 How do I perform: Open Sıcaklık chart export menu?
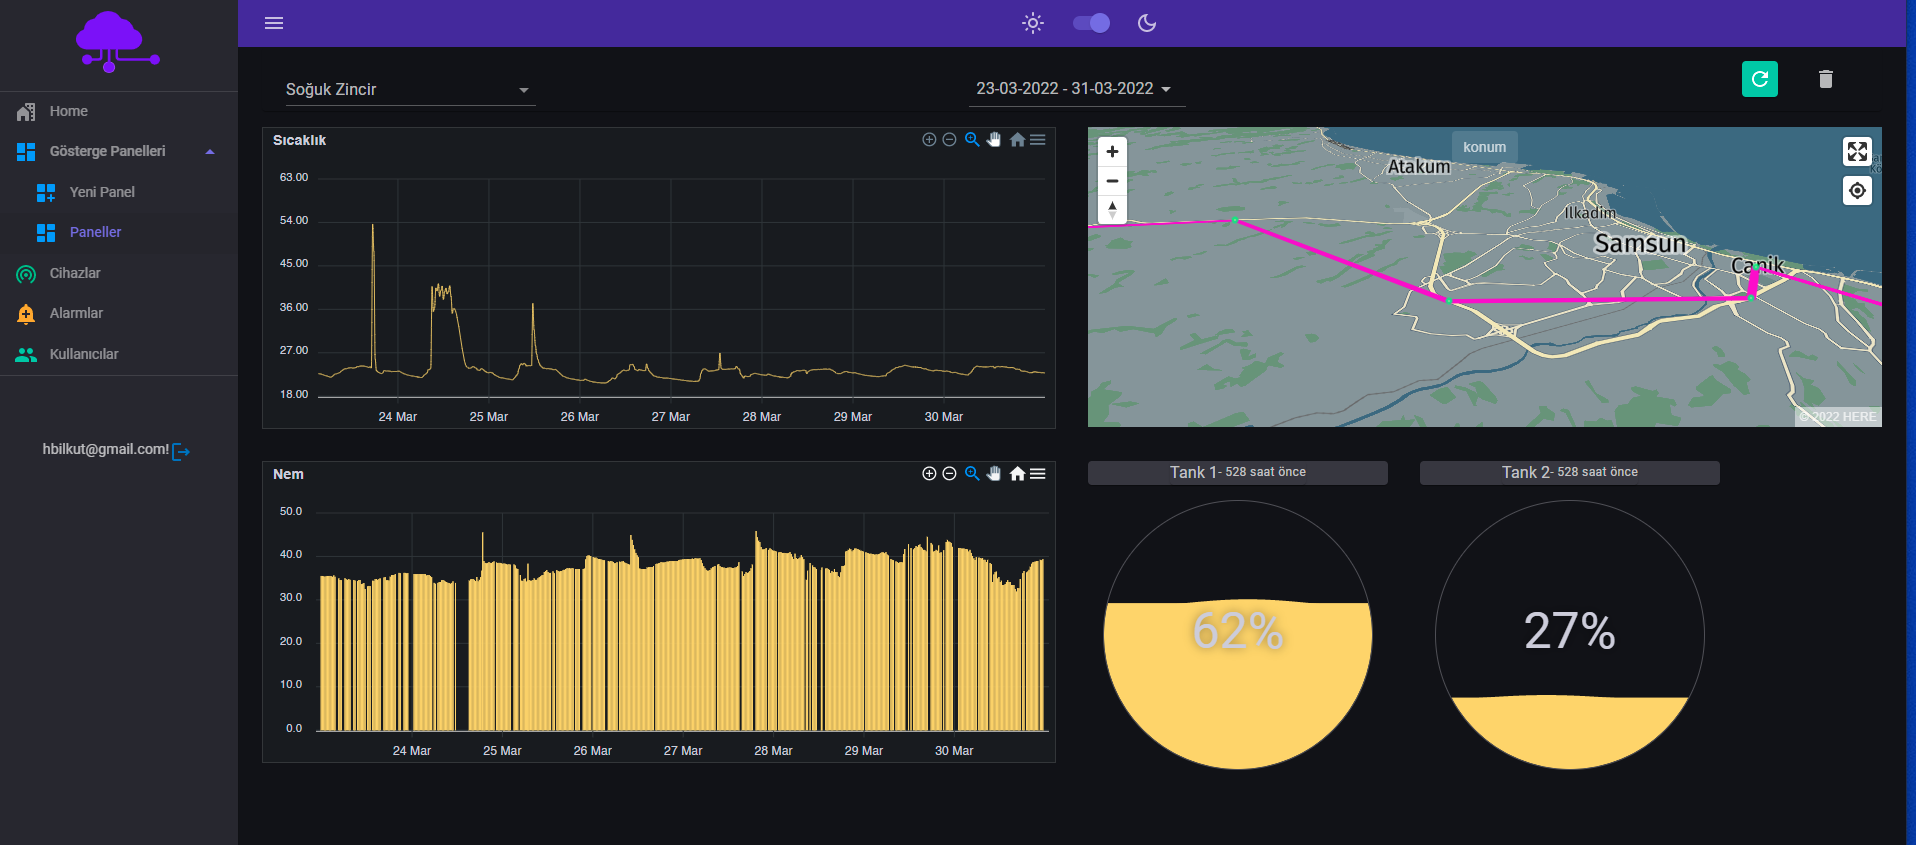(x=1038, y=140)
